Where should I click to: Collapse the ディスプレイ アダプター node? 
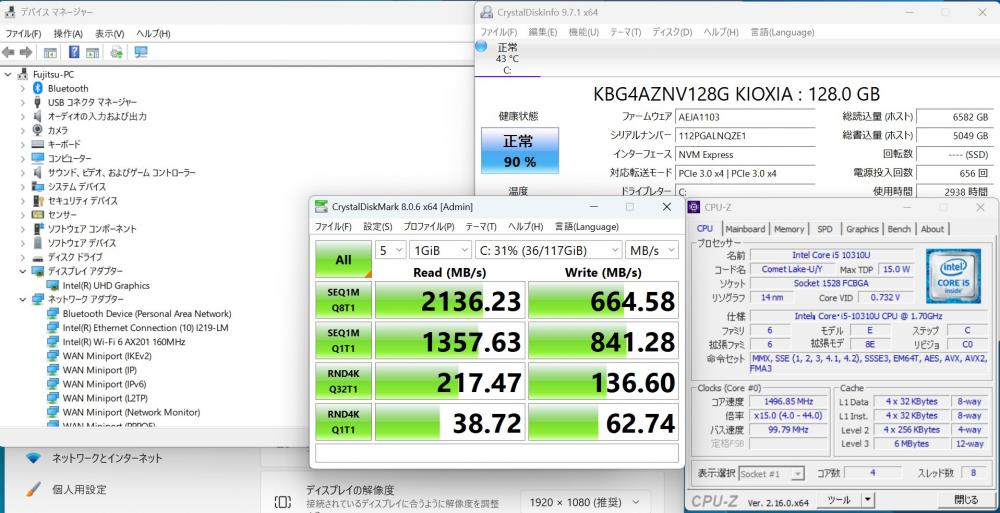pos(23,271)
